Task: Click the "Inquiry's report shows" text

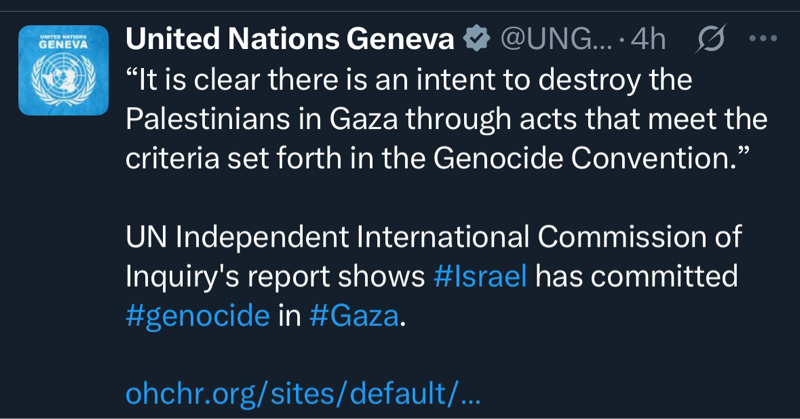Action: pos(275,276)
